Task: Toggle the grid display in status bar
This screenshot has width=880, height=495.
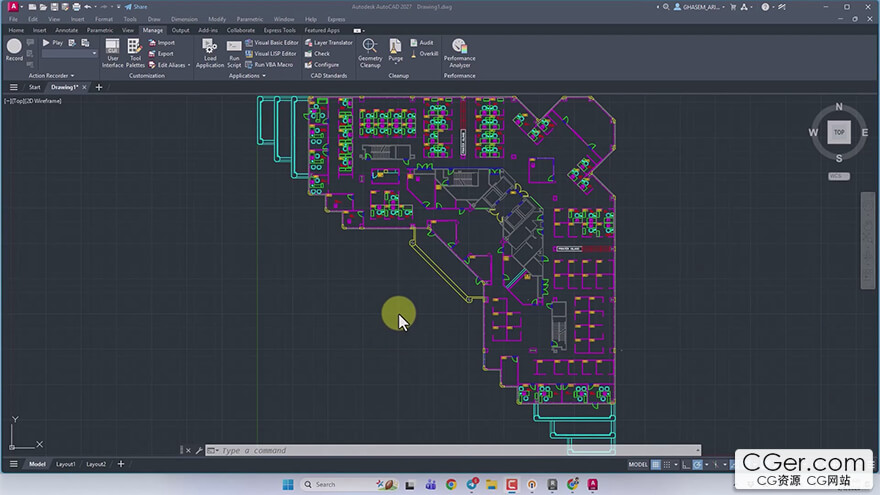Action: click(x=657, y=465)
